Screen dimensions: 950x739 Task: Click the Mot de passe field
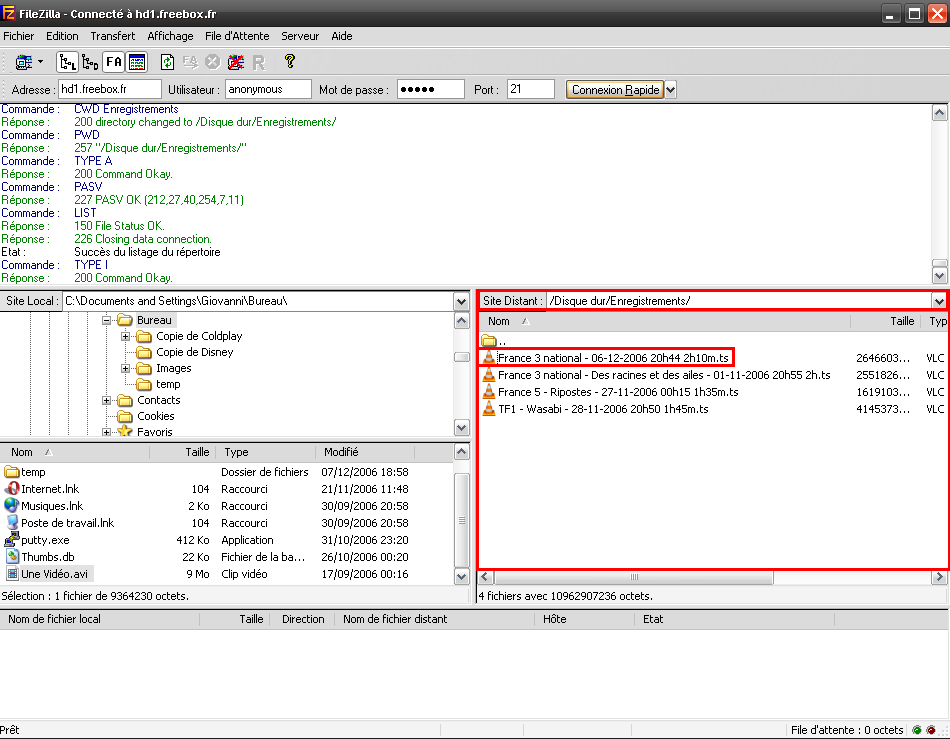pyautogui.click(x=431, y=89)
